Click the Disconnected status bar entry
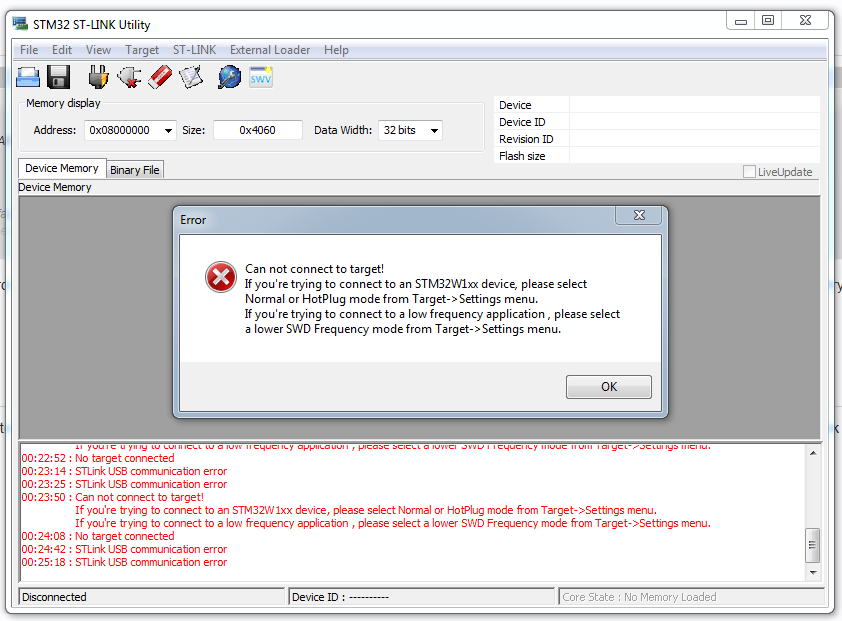This screenshot has height=621, width=842. (x=152, y=597)
